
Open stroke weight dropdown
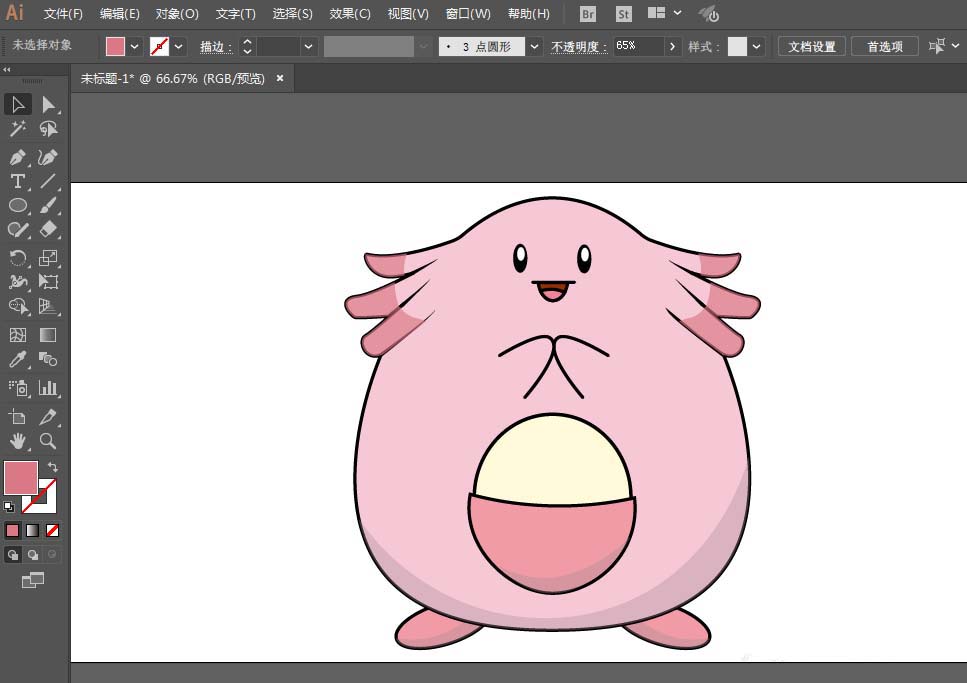(x=308, y=46)
